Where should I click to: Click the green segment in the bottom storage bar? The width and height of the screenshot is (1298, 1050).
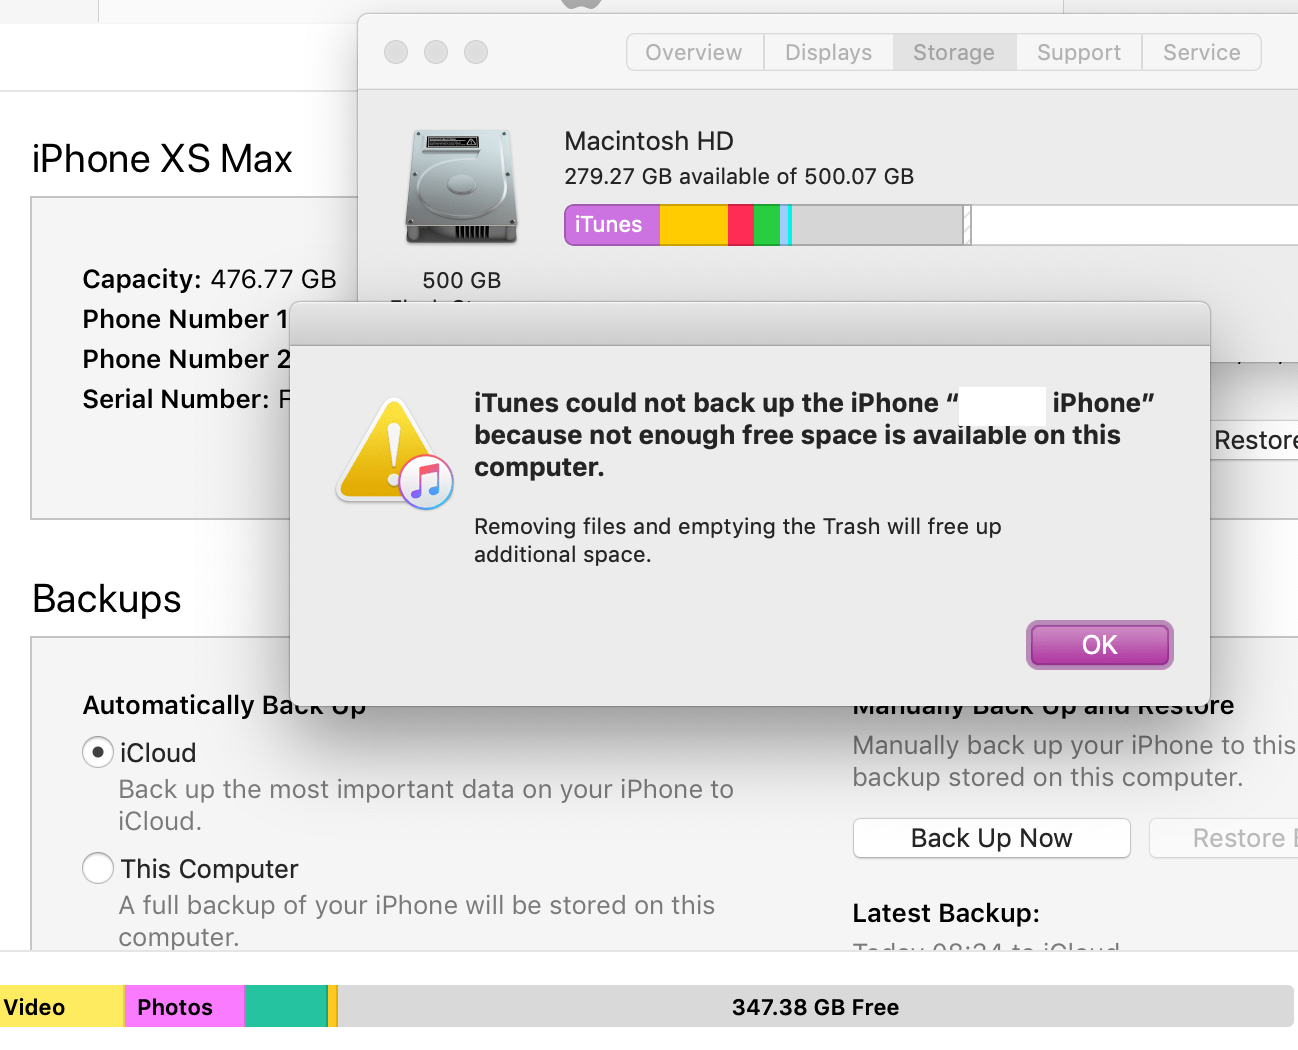(x=285, y=1007)
